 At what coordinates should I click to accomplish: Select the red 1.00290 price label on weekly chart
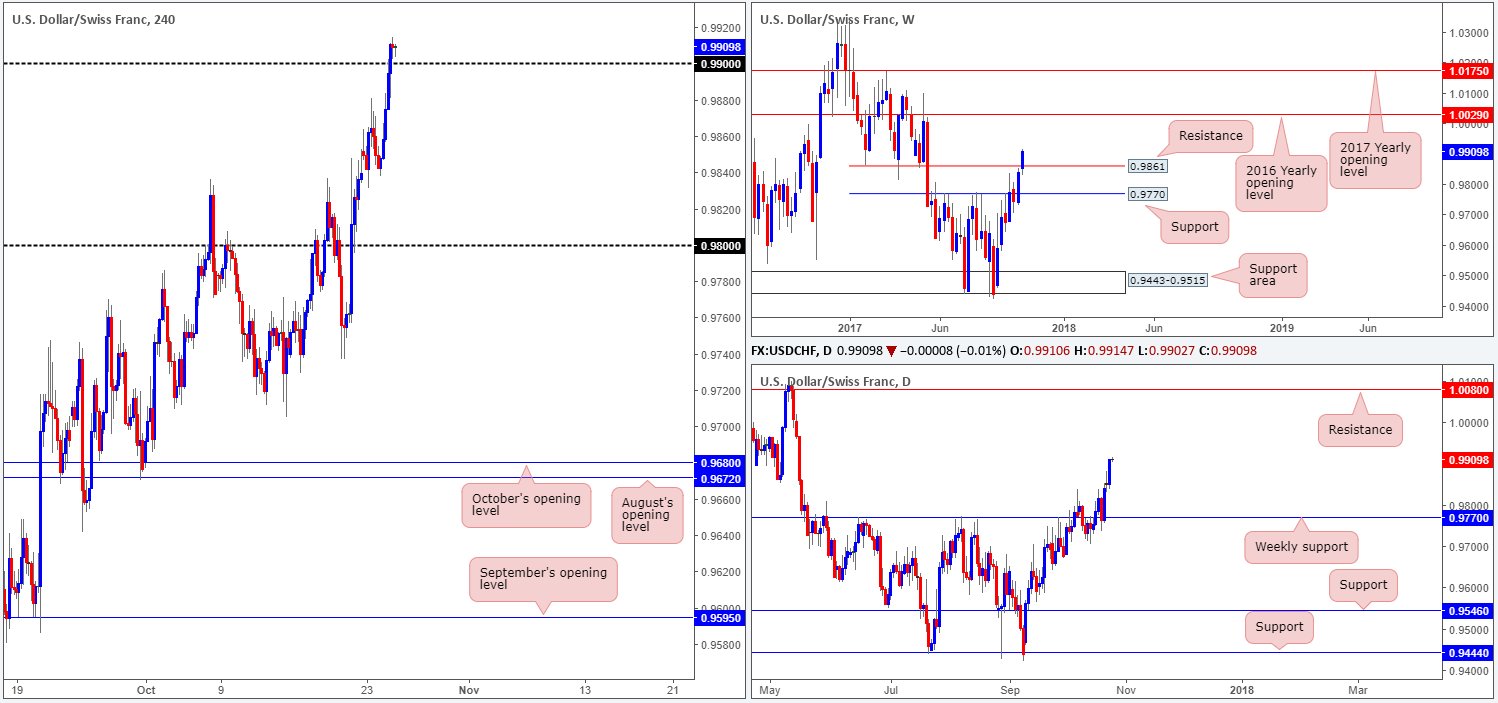(x=1467, y=115)
